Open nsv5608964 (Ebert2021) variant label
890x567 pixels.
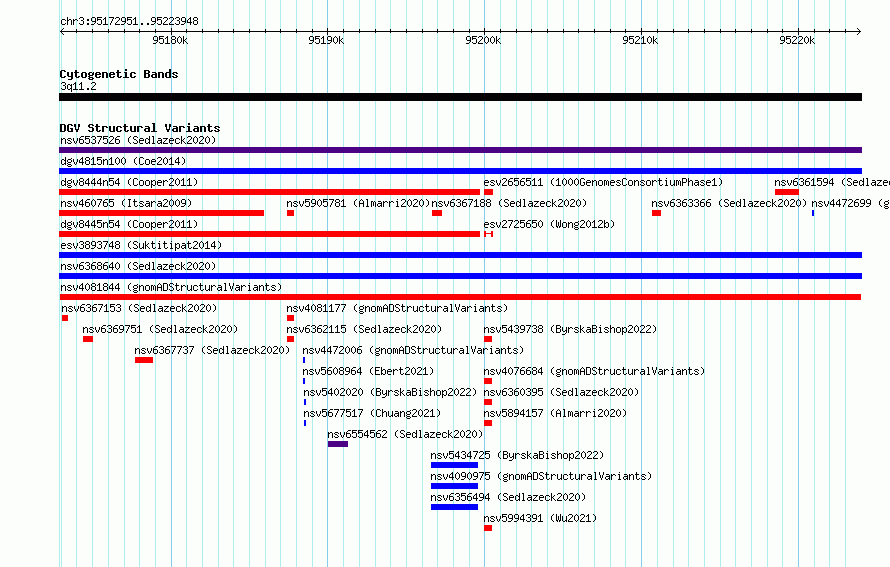coord(368,371)
